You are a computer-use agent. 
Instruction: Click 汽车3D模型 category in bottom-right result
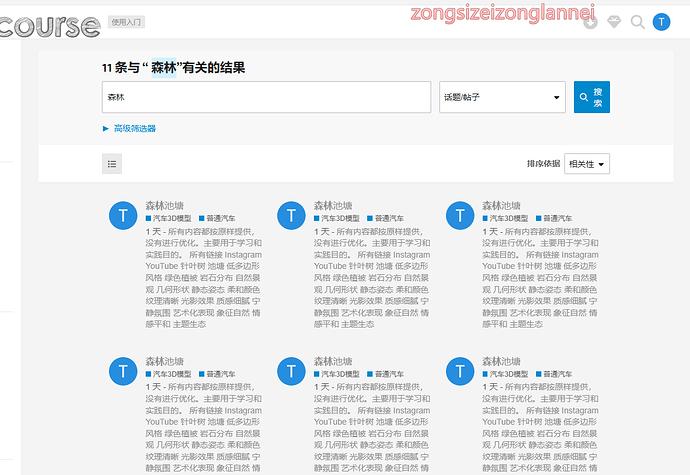click(x=505, y=374)
